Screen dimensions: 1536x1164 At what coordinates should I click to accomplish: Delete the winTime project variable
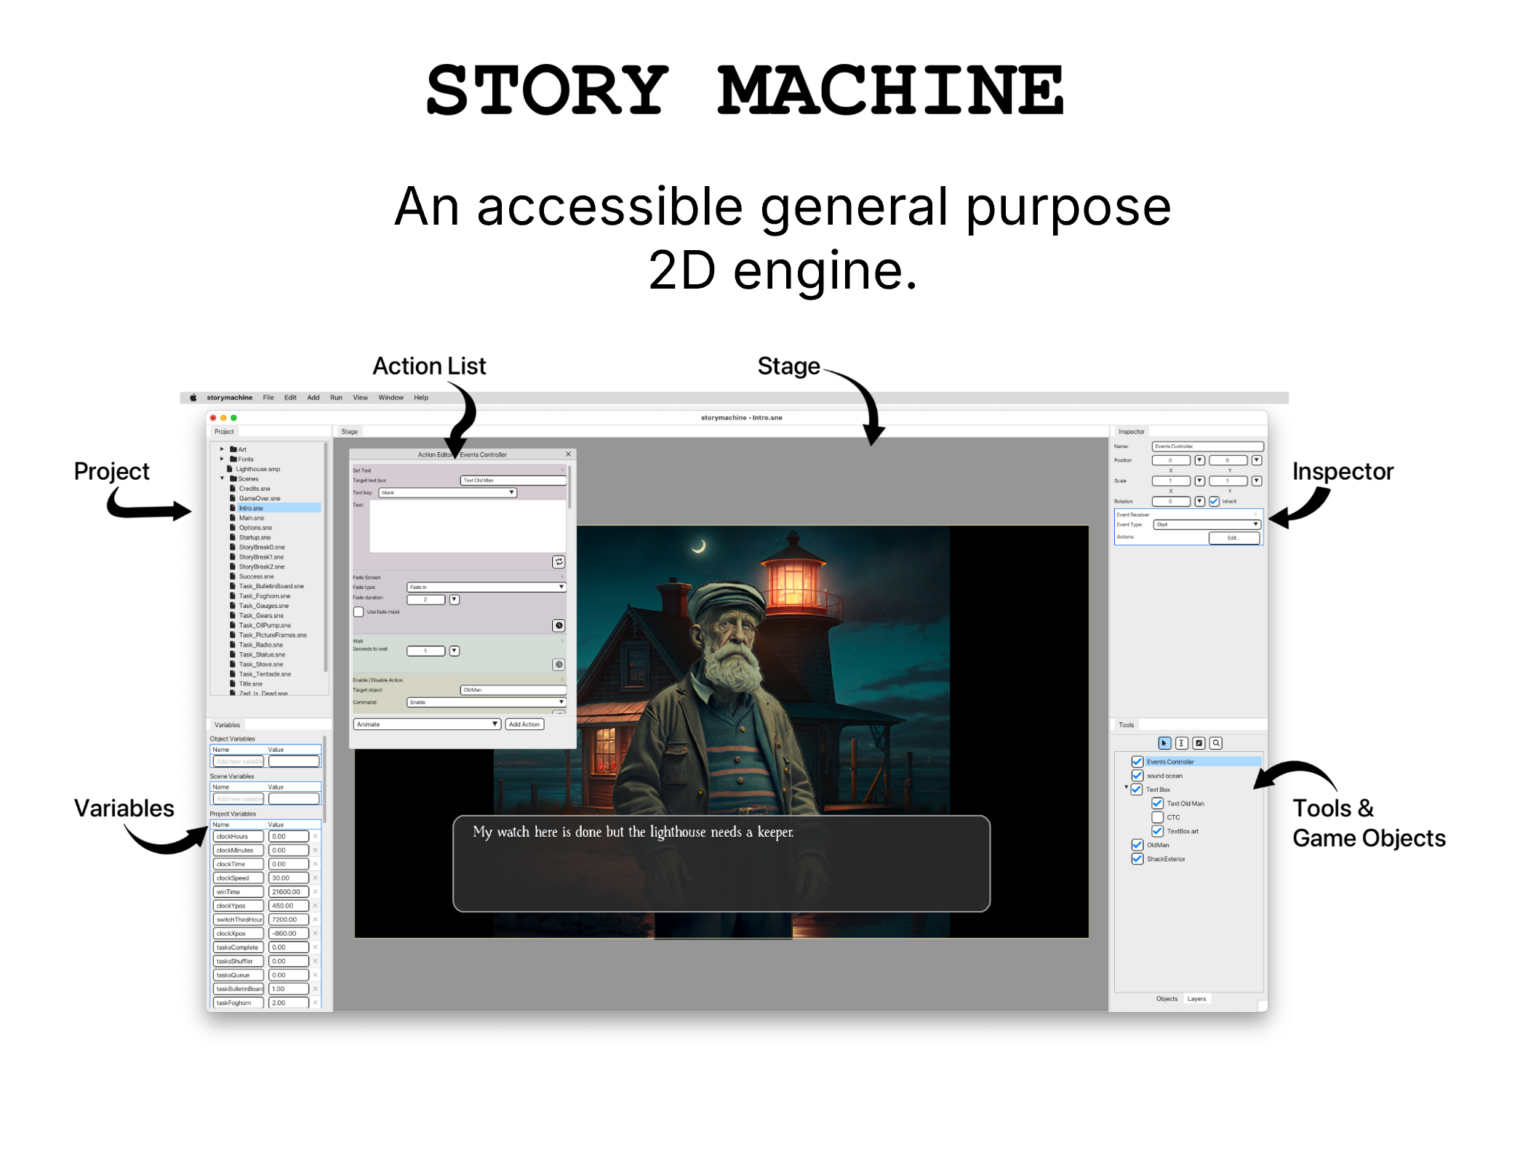[315, 892]
